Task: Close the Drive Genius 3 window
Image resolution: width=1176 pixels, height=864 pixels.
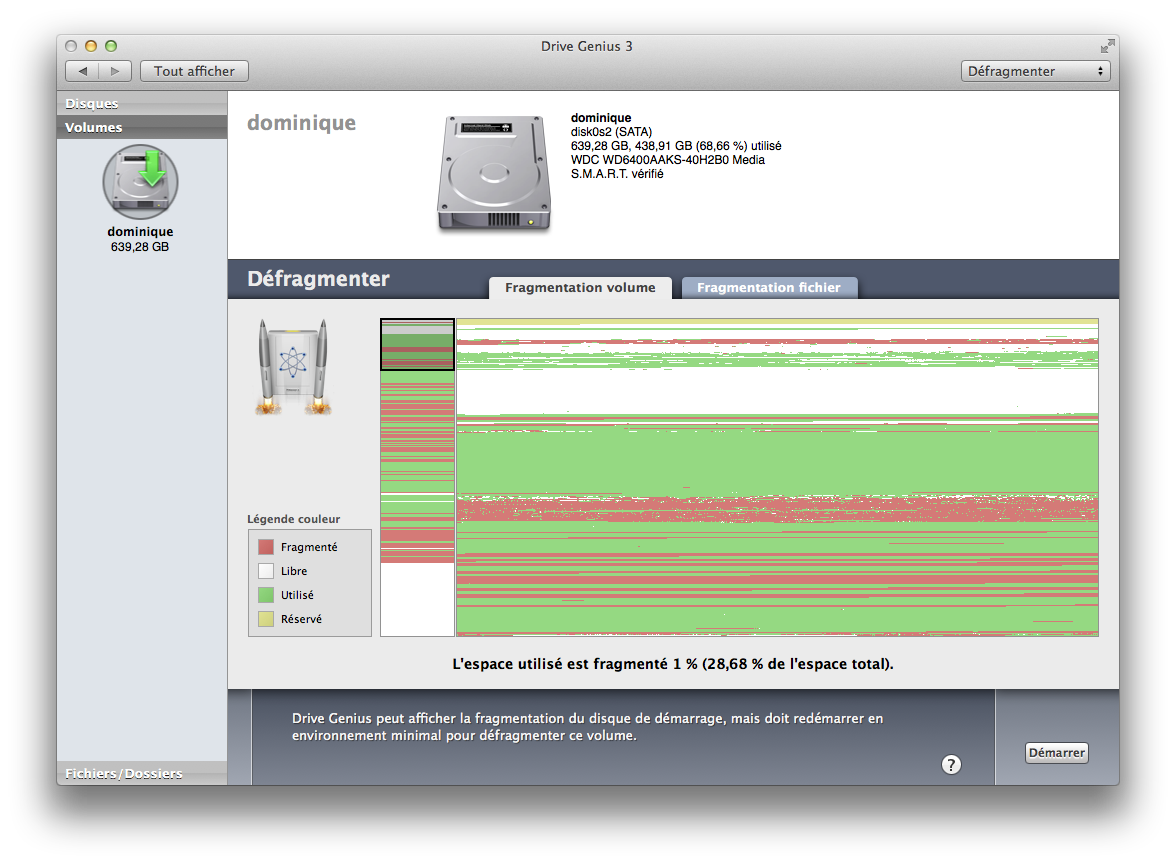Action: tap(71, 46)
